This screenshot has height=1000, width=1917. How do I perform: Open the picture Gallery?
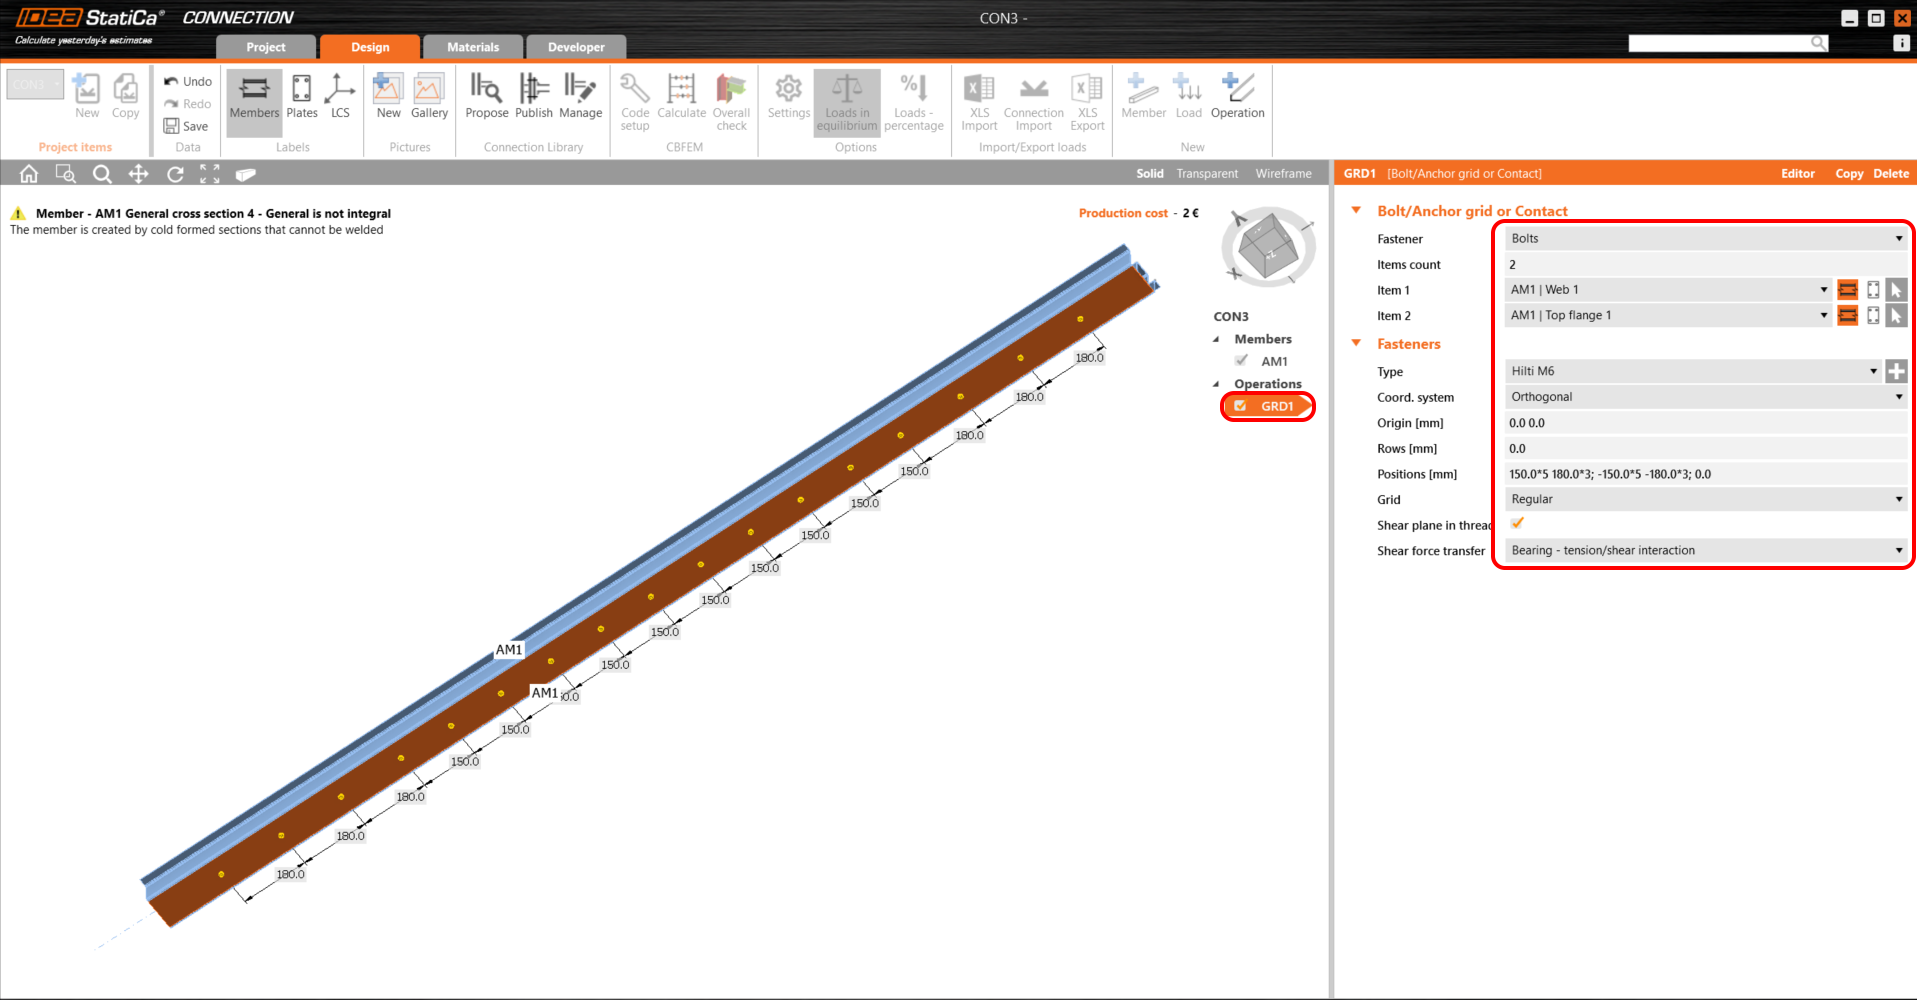(429, 96)
